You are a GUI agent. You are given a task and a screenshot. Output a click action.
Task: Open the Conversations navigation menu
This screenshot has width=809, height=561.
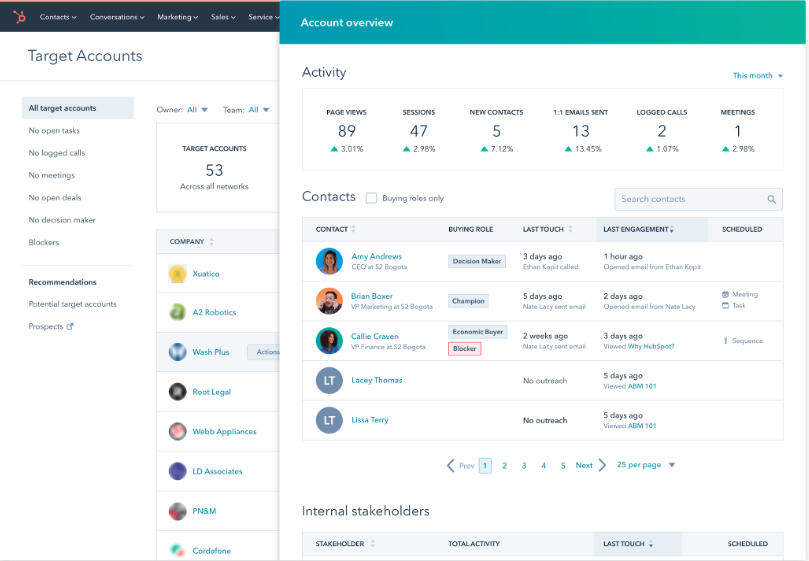(x=116, y=17)
